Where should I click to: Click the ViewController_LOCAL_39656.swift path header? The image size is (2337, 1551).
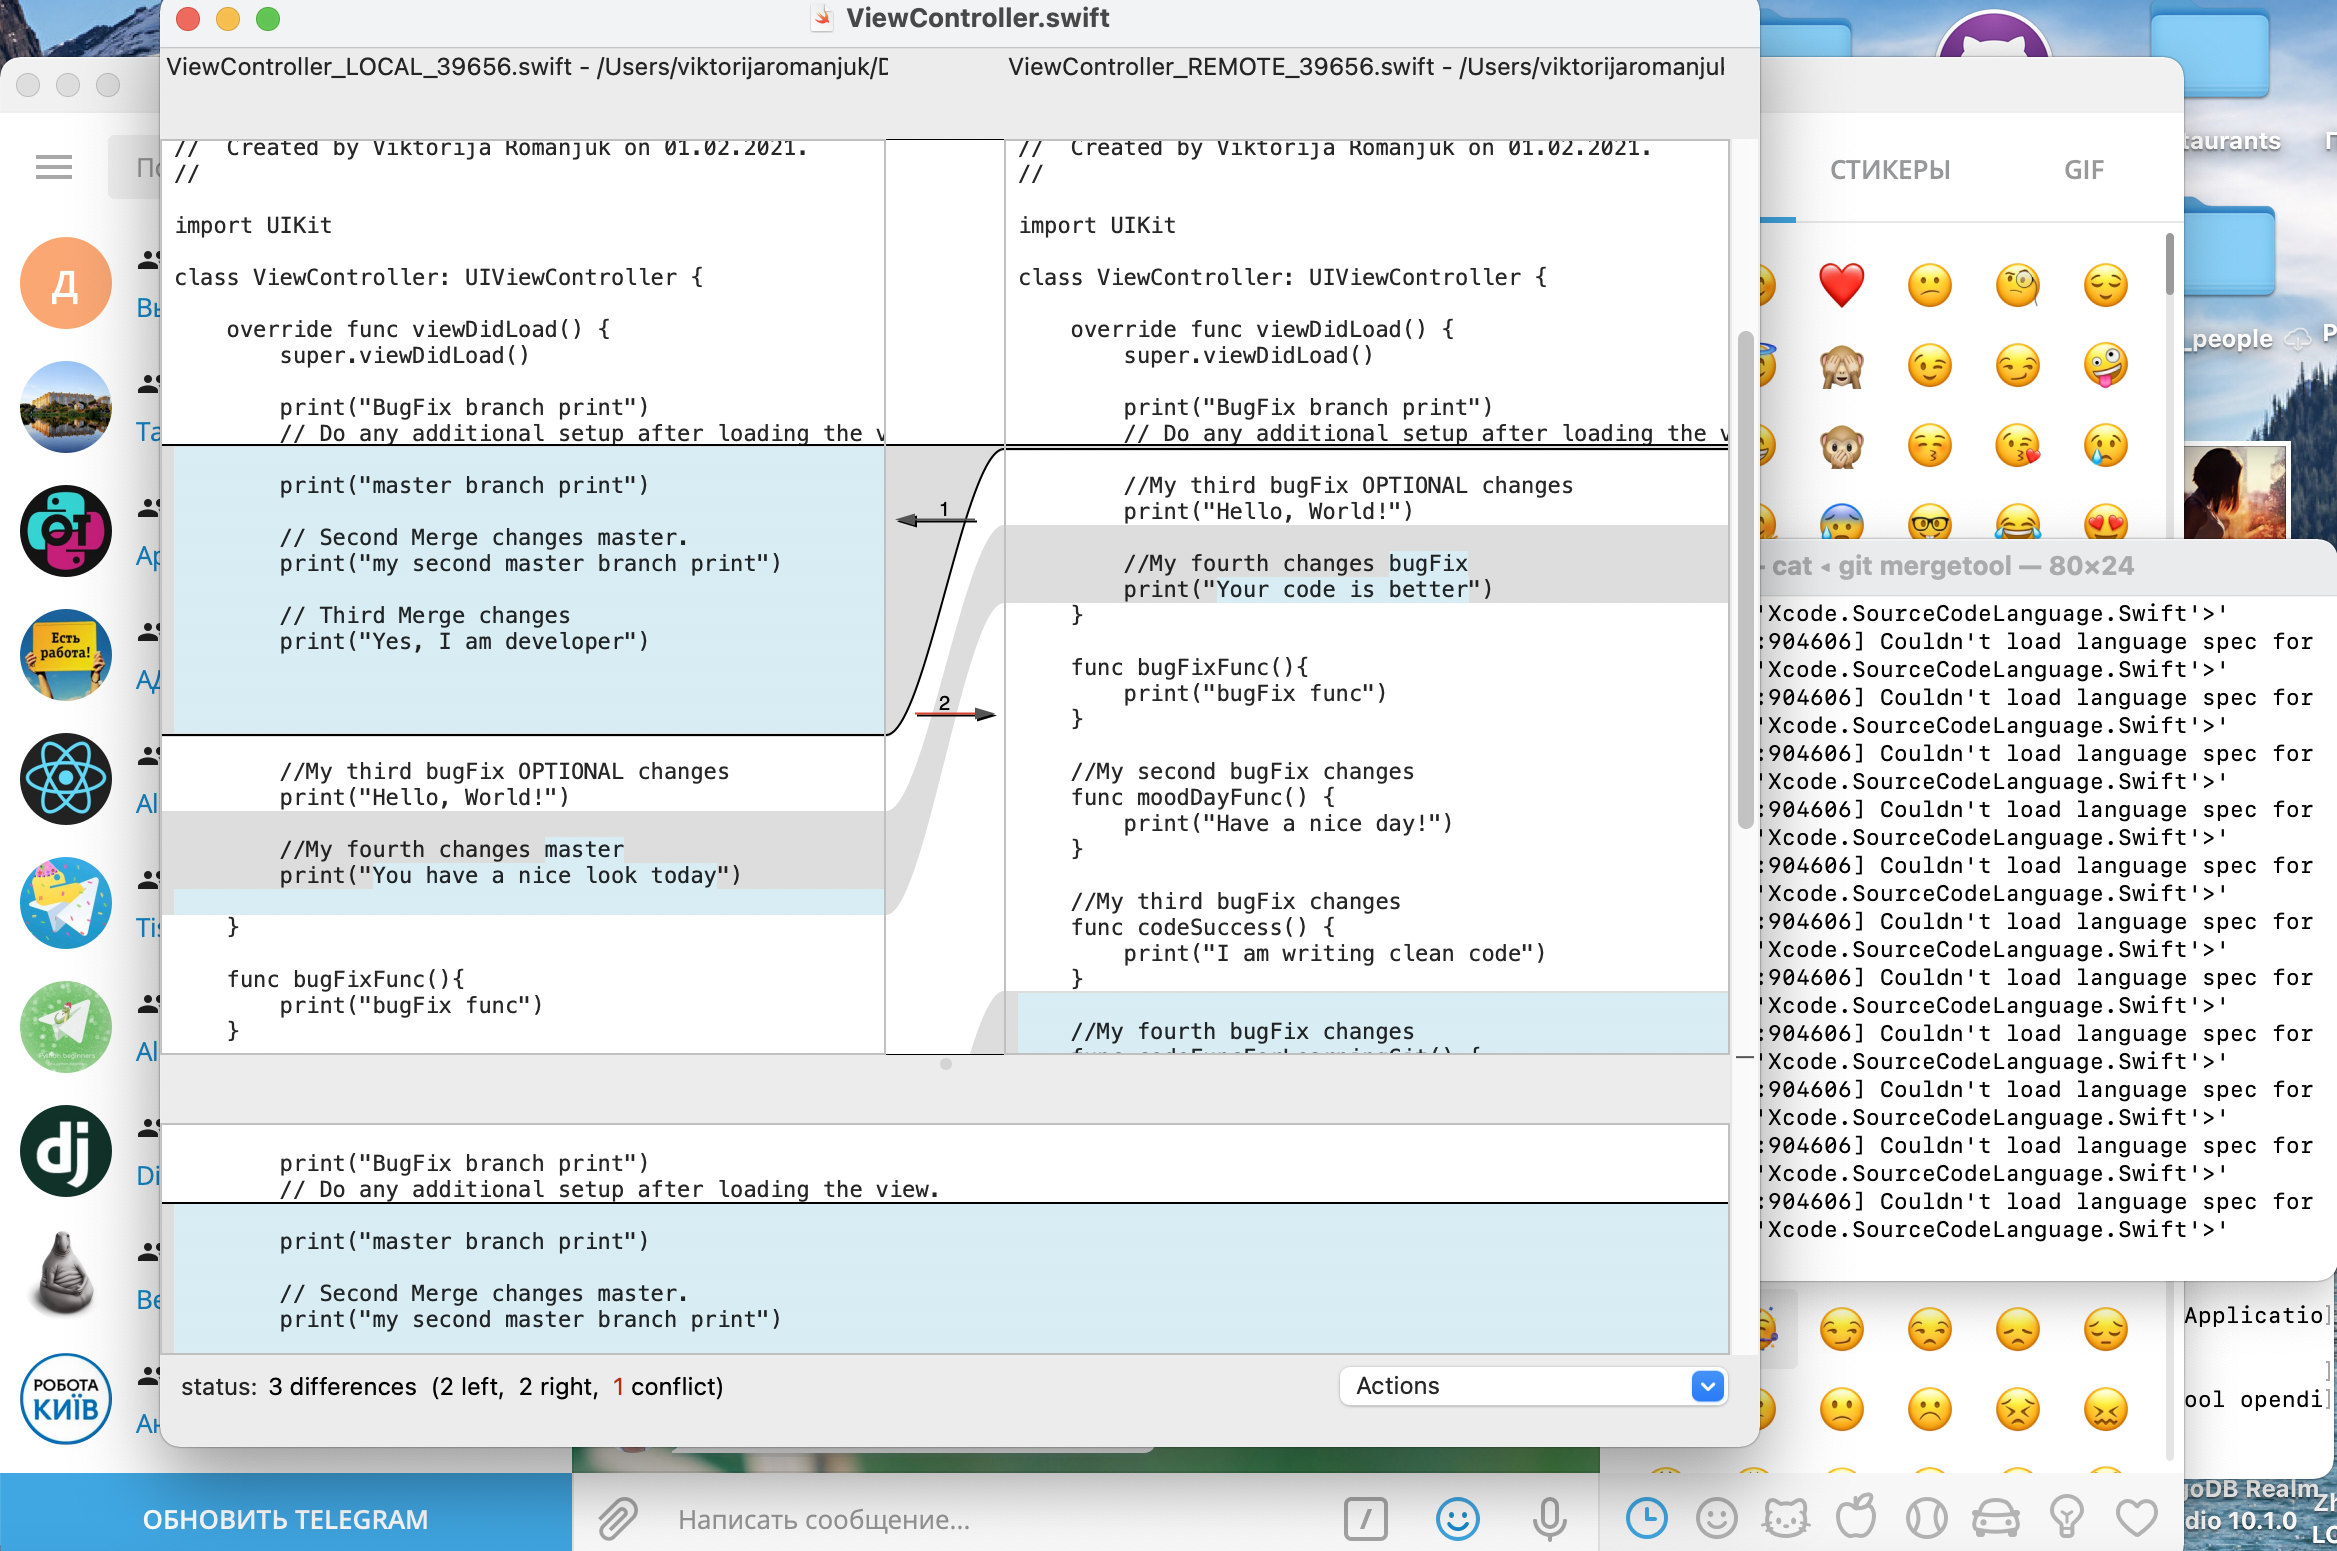(527, 66)
